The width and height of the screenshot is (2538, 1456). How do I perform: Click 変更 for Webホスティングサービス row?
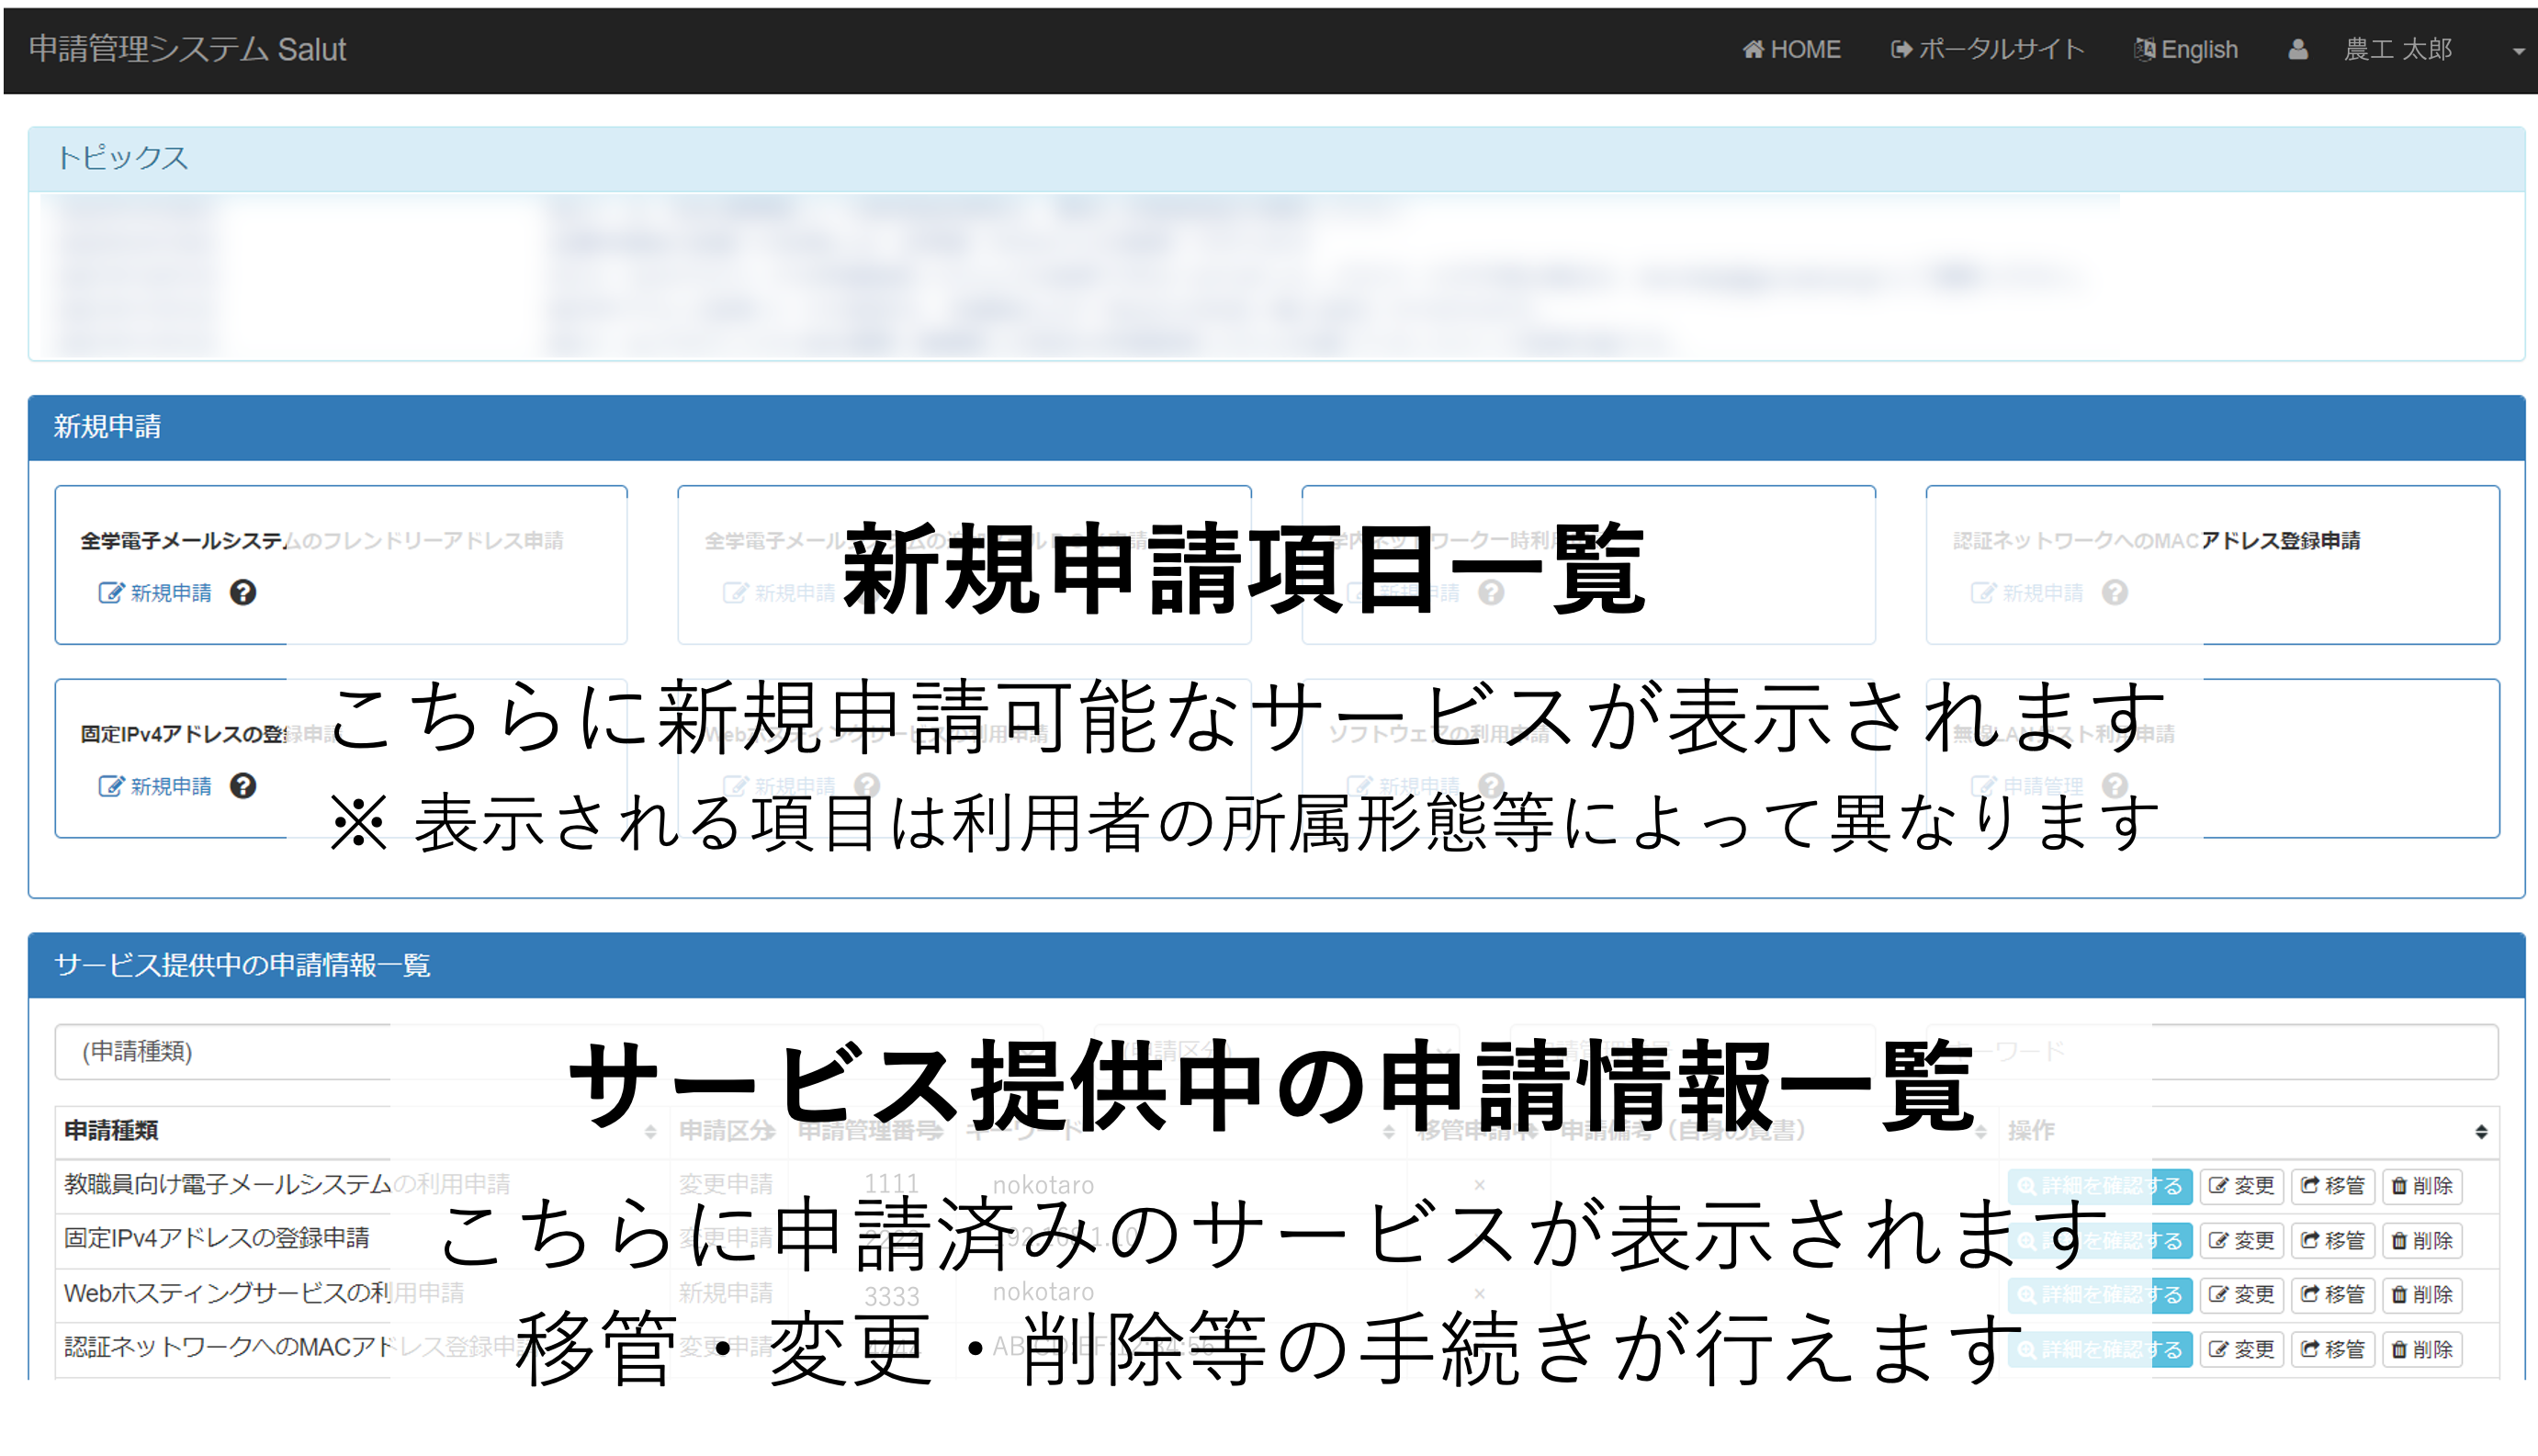(2241, 1295)
